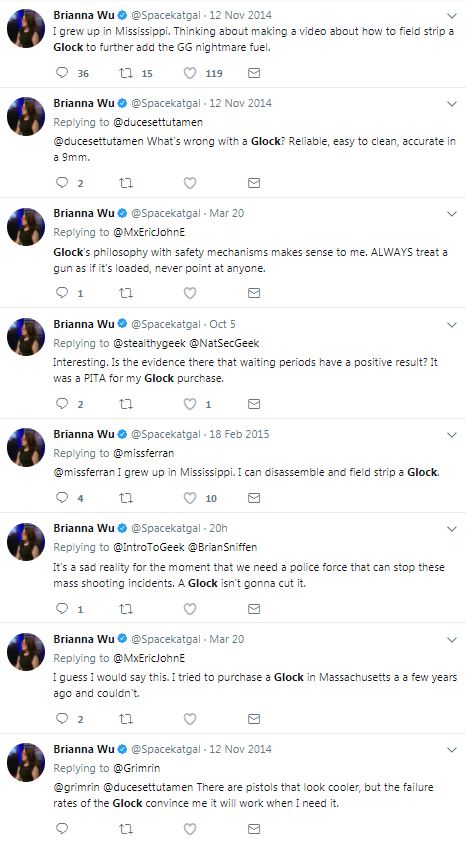Open dropdown caret on first tweet
The height and width of the screenshot is (842, 466).
pos(452,16)
